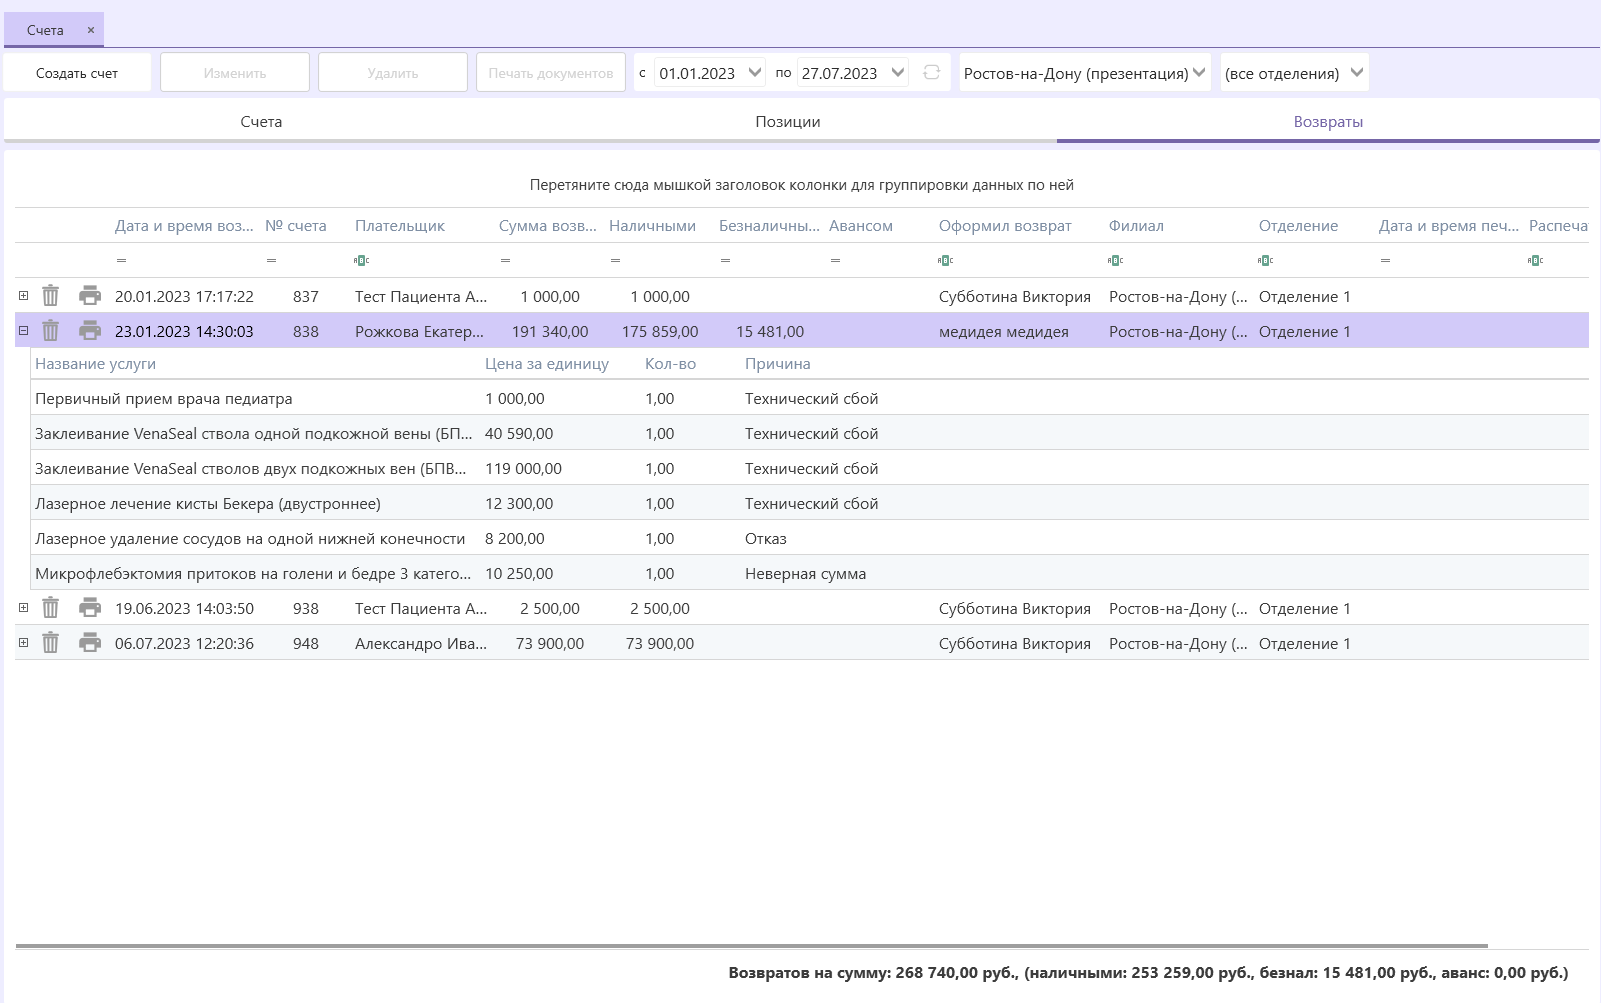Screen dimensions: 1601x1003
Task: Select the Лазерное лечение кисты Бекера row
Action: point(810,503)
